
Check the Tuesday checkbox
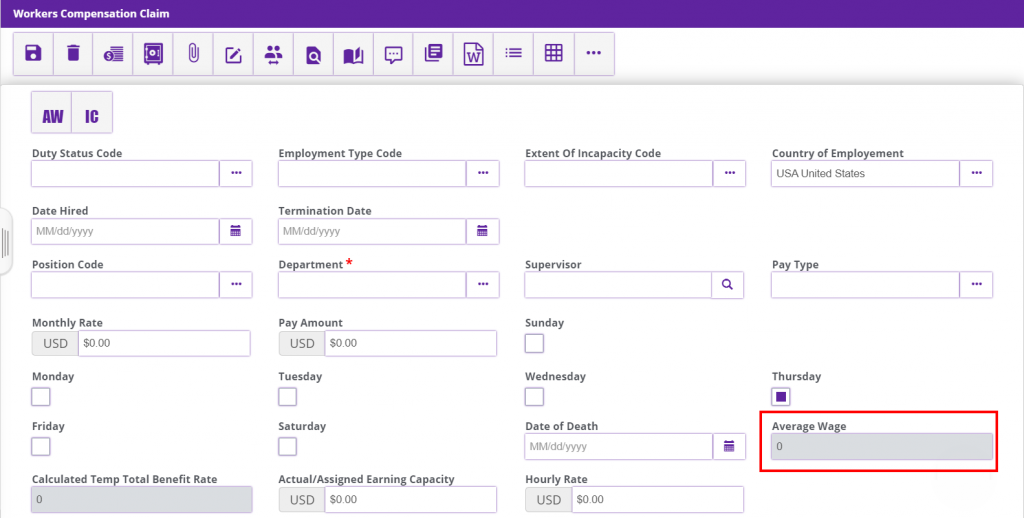(287, 397)
